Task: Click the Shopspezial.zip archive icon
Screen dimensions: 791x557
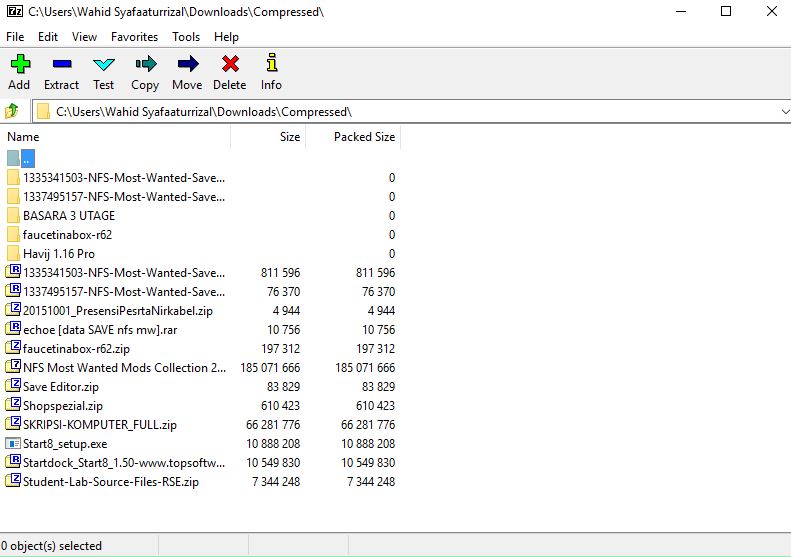Action: pyautogui.click(x=13, y=405)
